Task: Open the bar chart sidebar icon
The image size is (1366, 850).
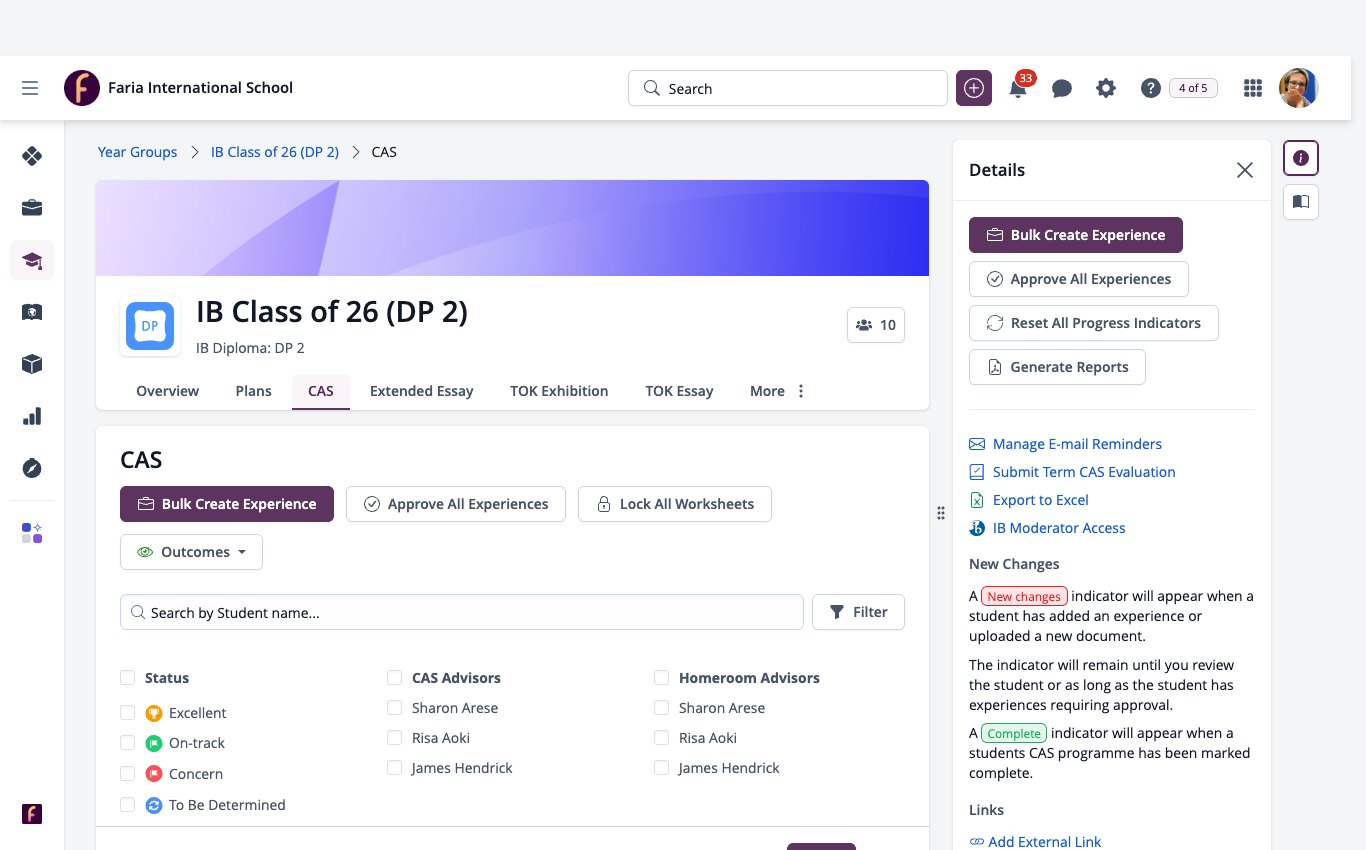Action: 32,416
